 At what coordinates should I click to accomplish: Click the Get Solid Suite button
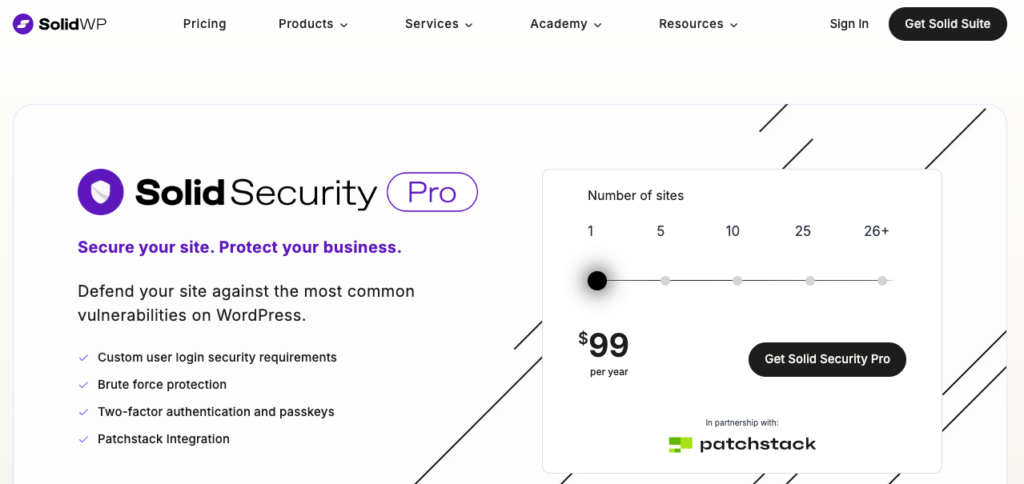click(x=947, y=24)
